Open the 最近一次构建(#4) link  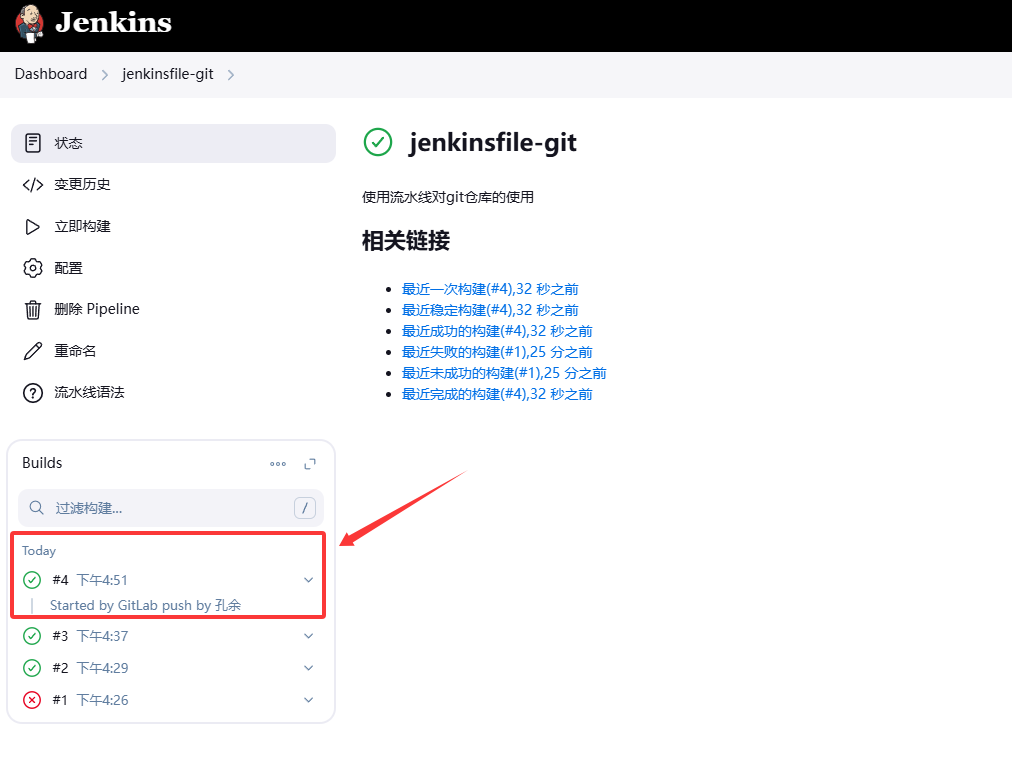pos(496,289)
